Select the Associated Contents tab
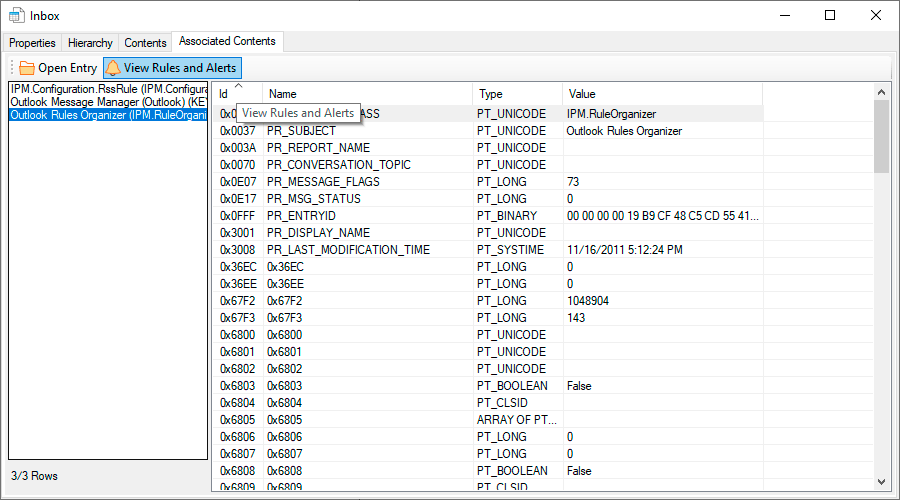 227,41
